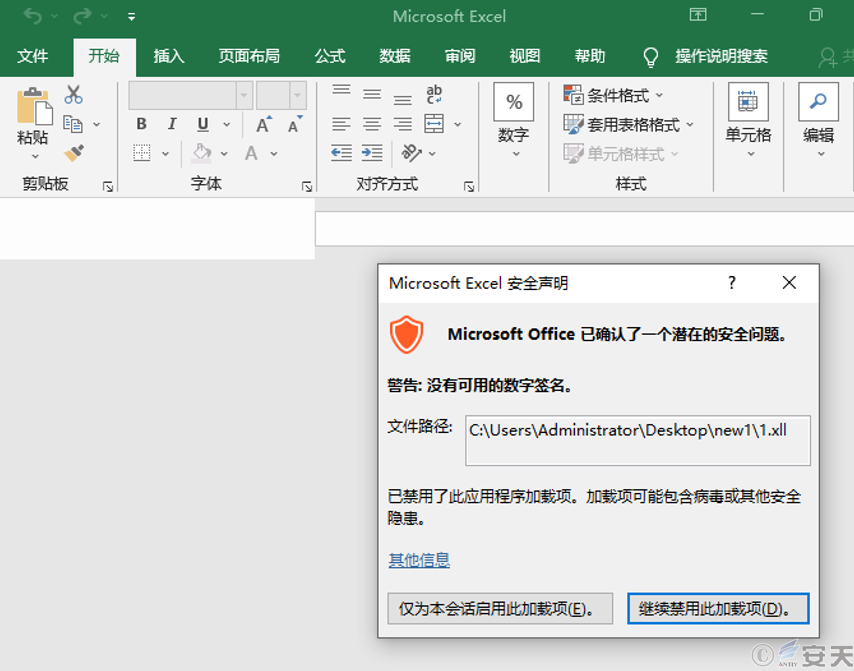
Task: Click Align Left icon
Action: [x=341, y=124]
